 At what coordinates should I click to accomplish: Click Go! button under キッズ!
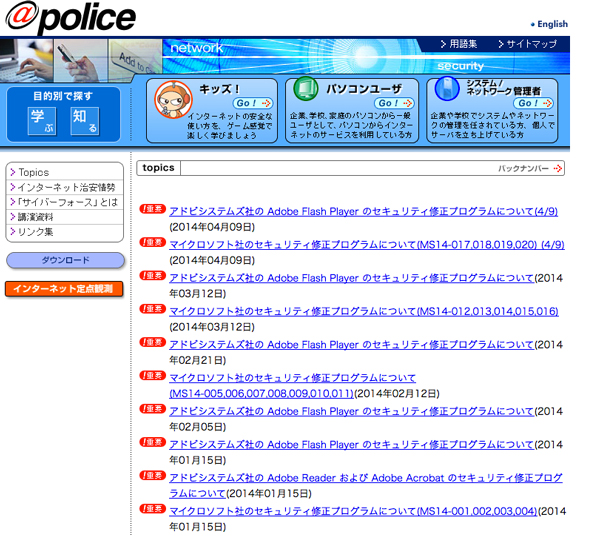coord(252,103)
